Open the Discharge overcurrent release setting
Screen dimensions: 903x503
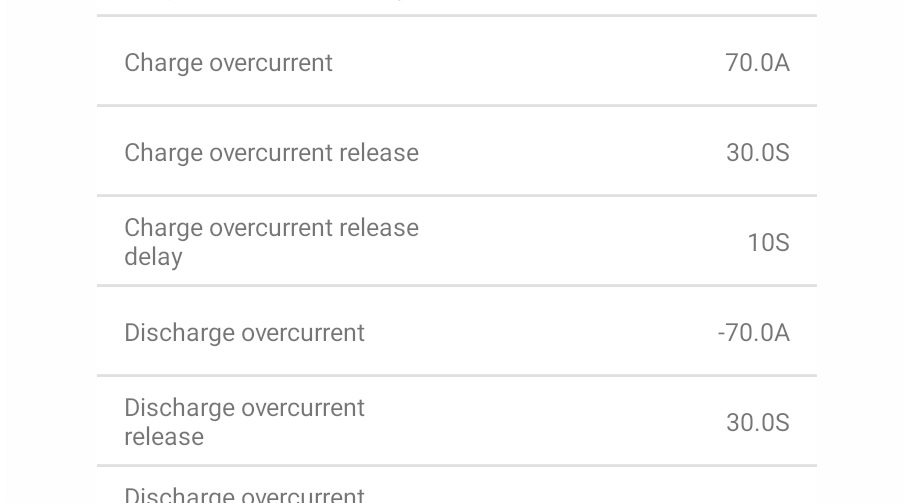point(456,422)
